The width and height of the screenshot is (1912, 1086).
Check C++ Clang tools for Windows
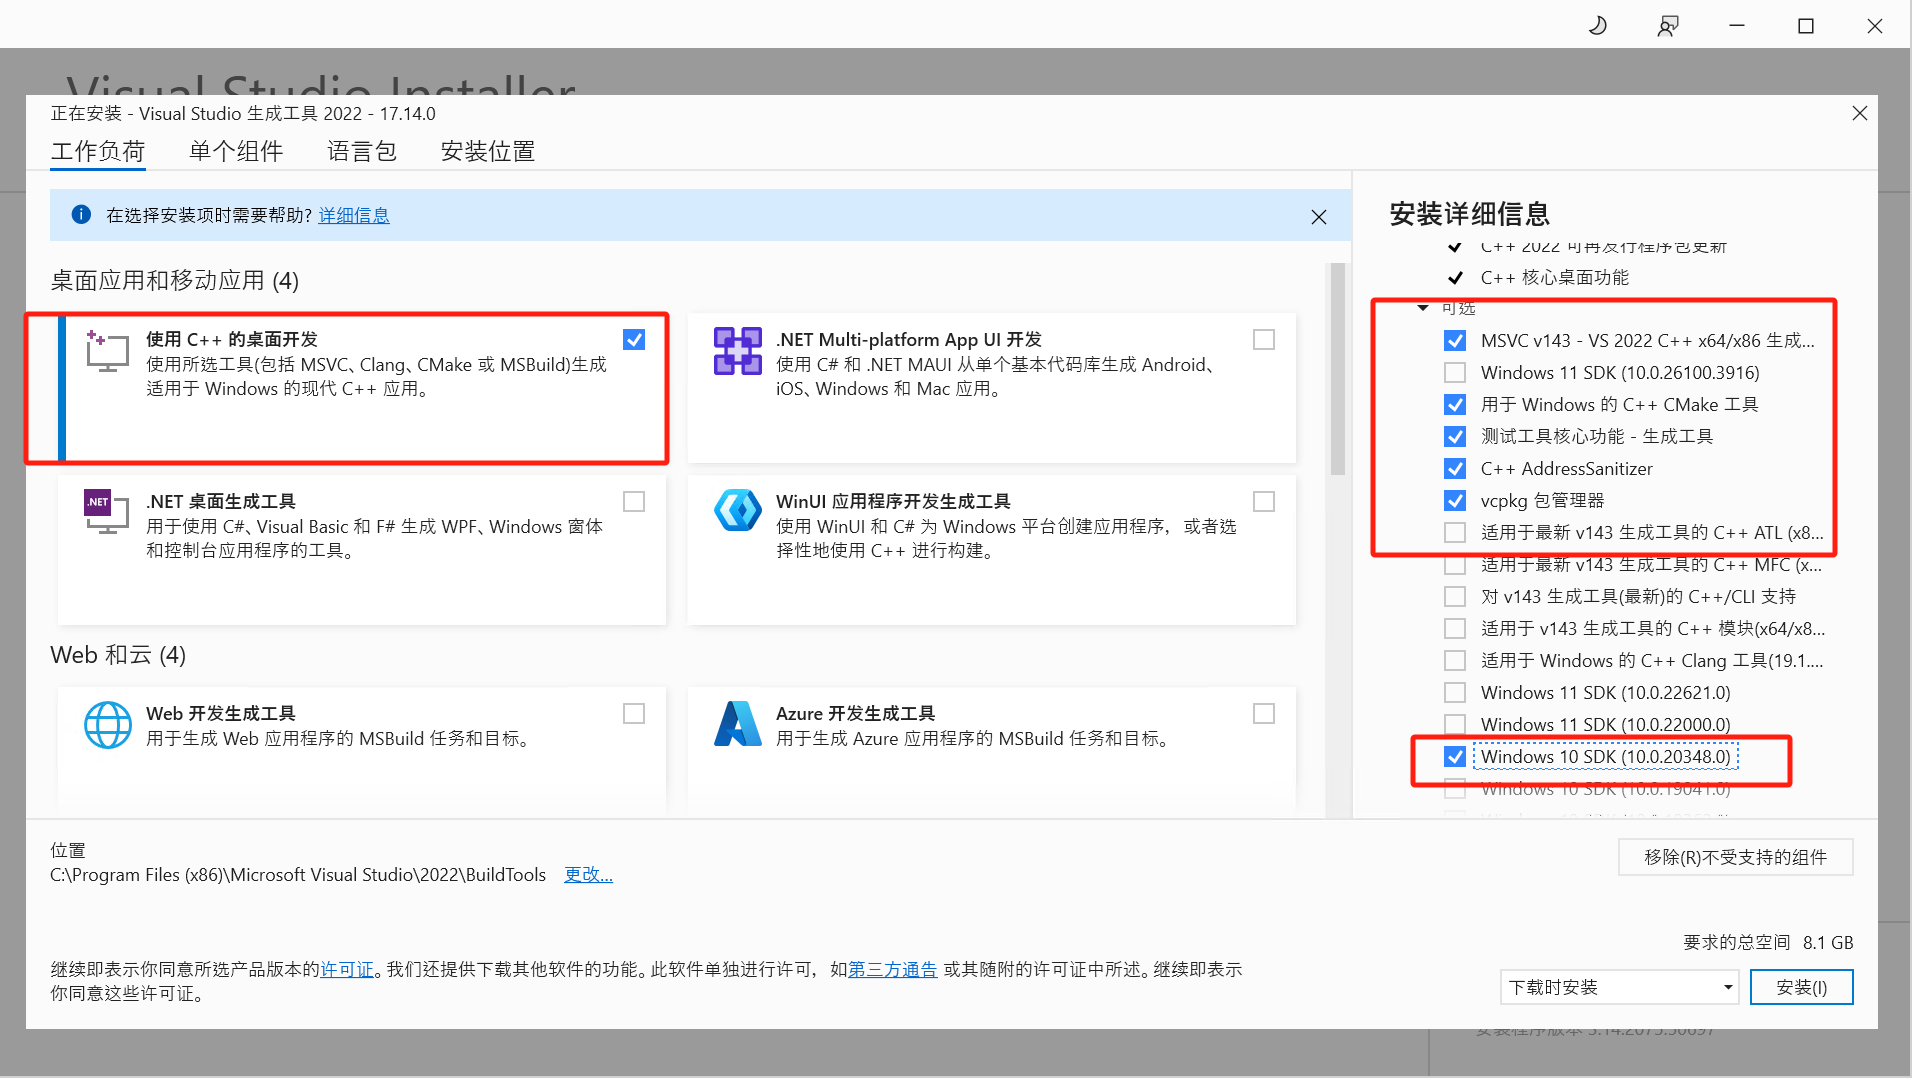pyautogui.click(x=1455, y=661)
